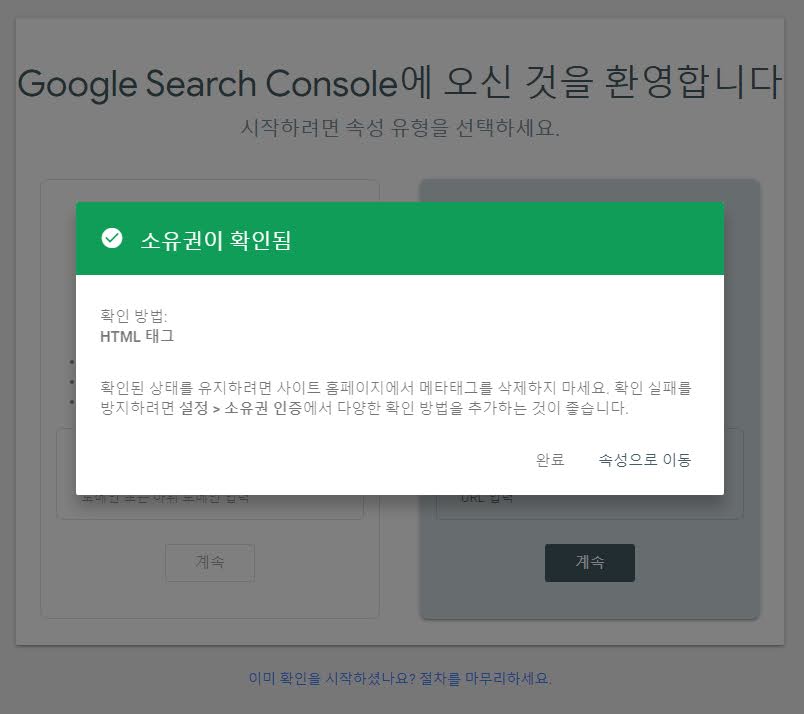Click the HTML 태그 verification method text

pos(137,336)
